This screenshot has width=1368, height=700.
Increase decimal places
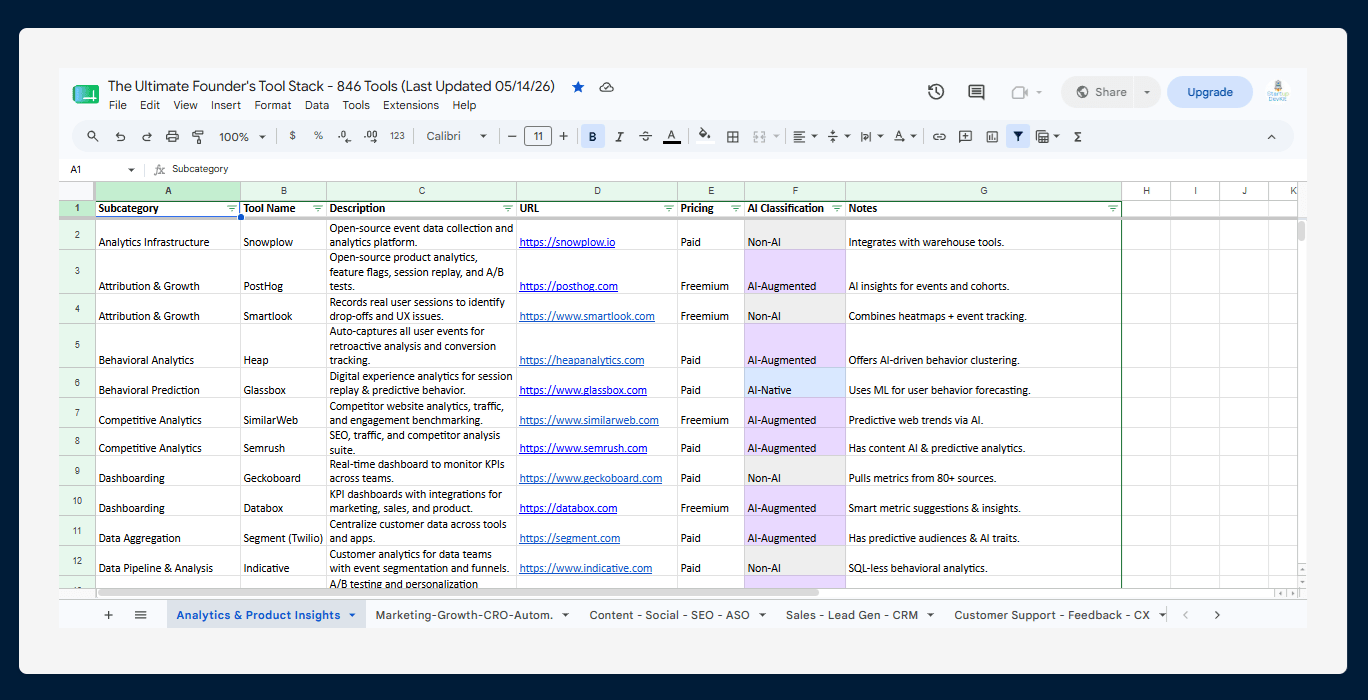370,136
